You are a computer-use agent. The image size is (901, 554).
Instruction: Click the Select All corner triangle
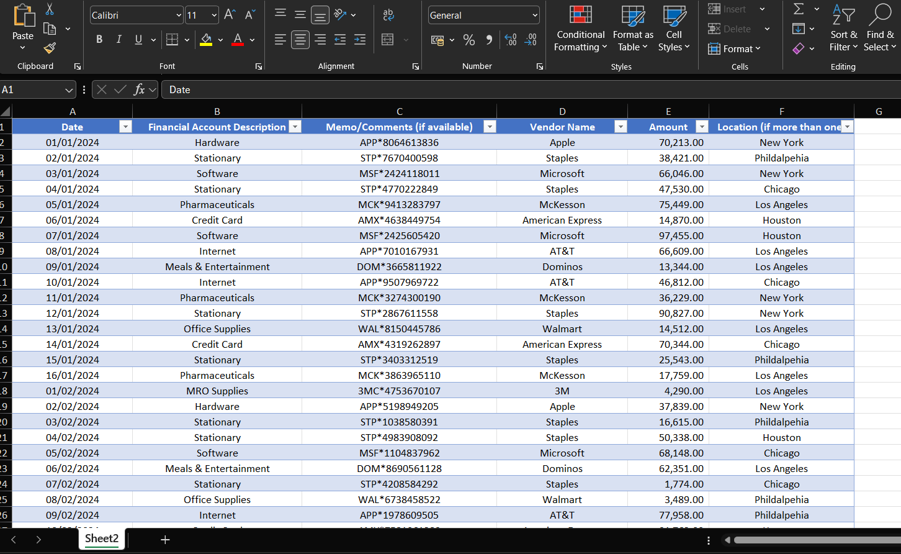coord(6,111)
